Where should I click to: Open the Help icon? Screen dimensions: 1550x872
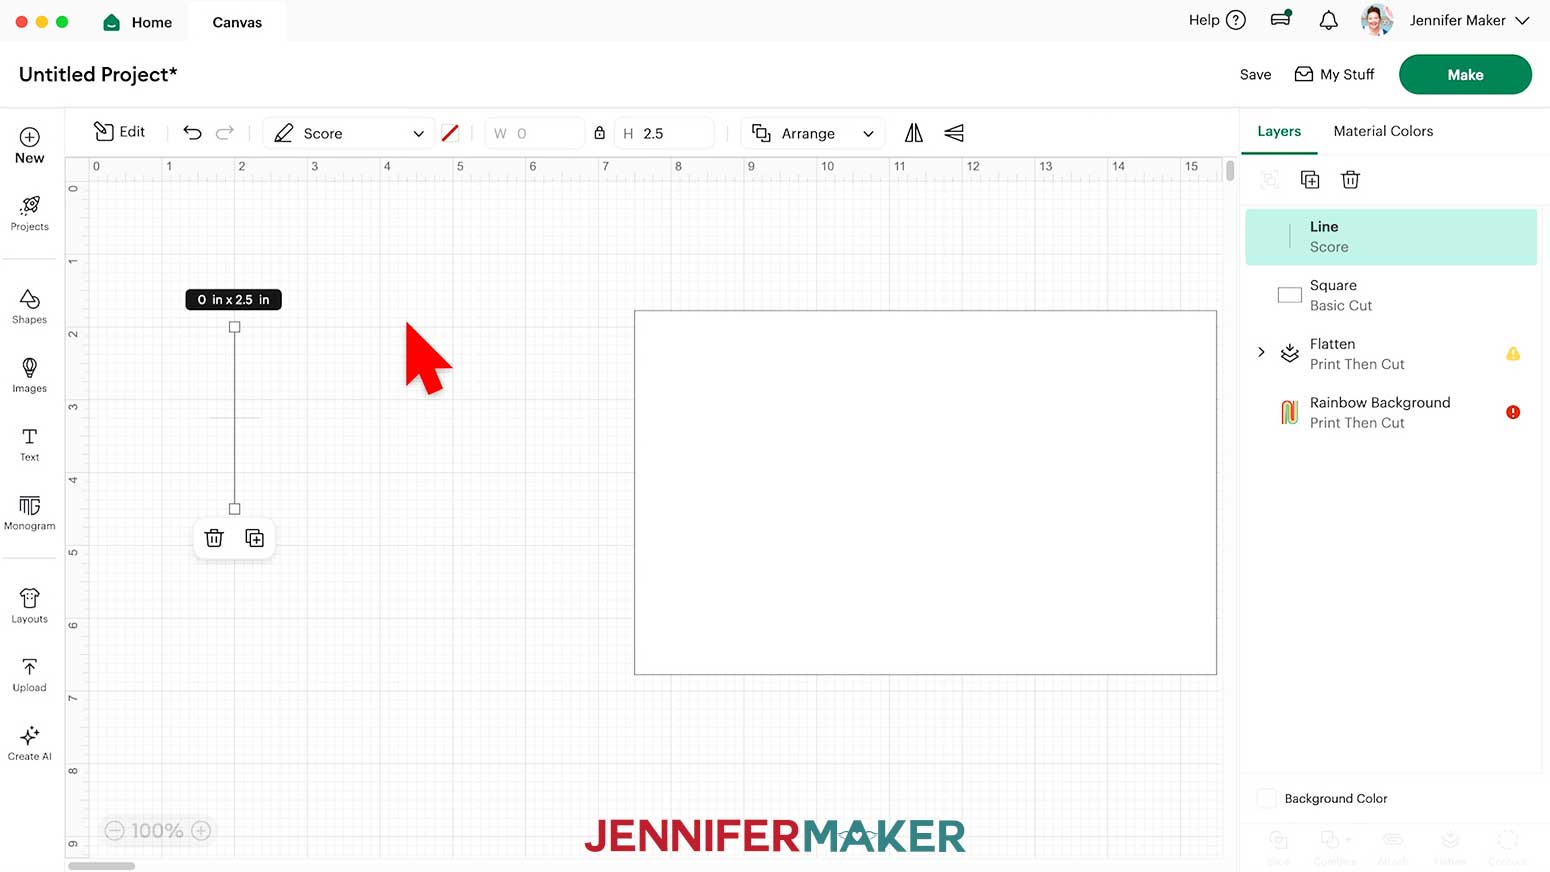(x=1236, y=20)
